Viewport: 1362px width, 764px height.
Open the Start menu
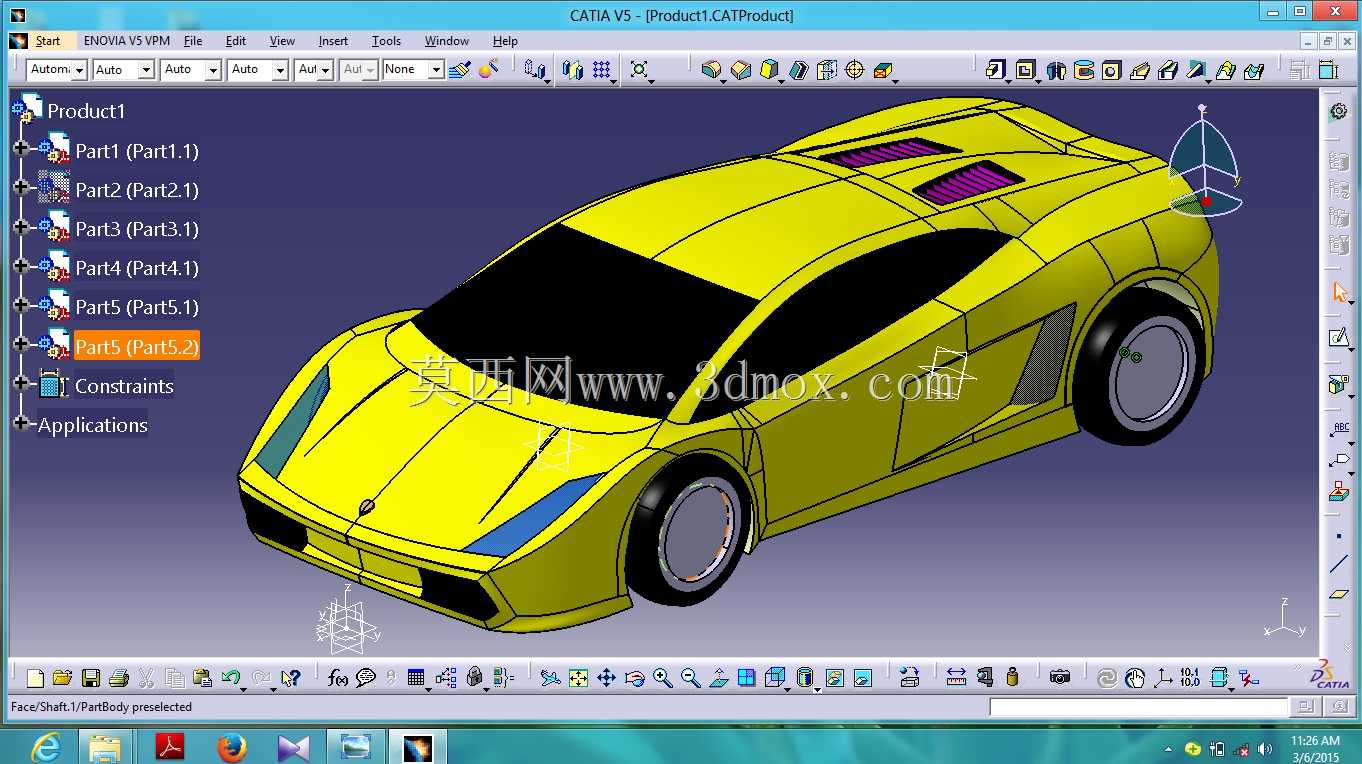click(48, 41)
